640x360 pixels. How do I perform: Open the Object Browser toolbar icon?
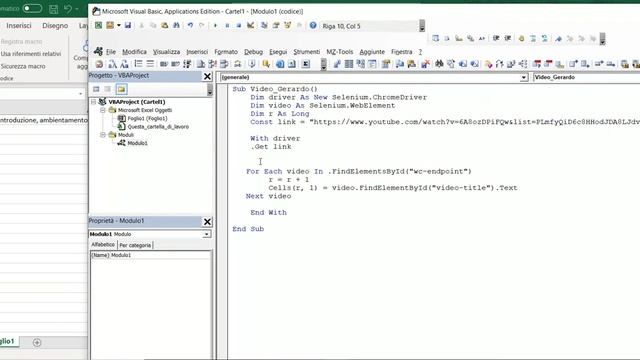(x=287, y=26)
